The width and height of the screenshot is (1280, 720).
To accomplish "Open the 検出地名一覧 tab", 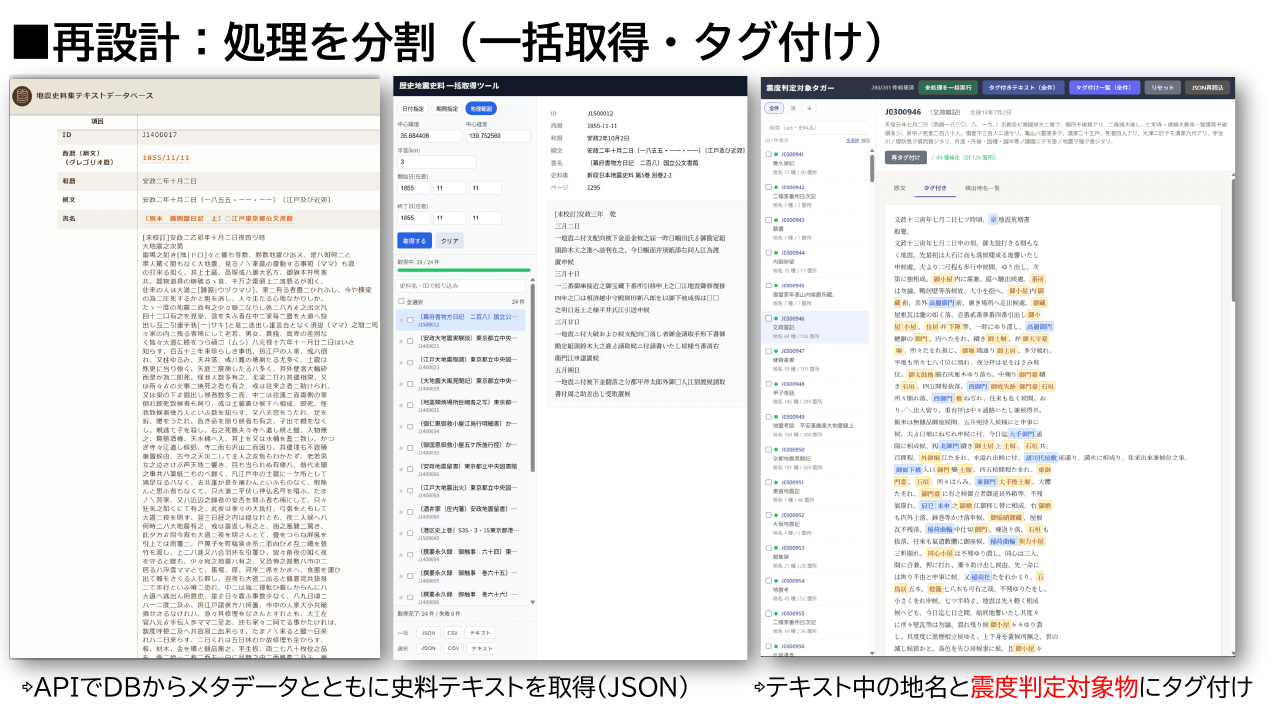I will 982,187.
